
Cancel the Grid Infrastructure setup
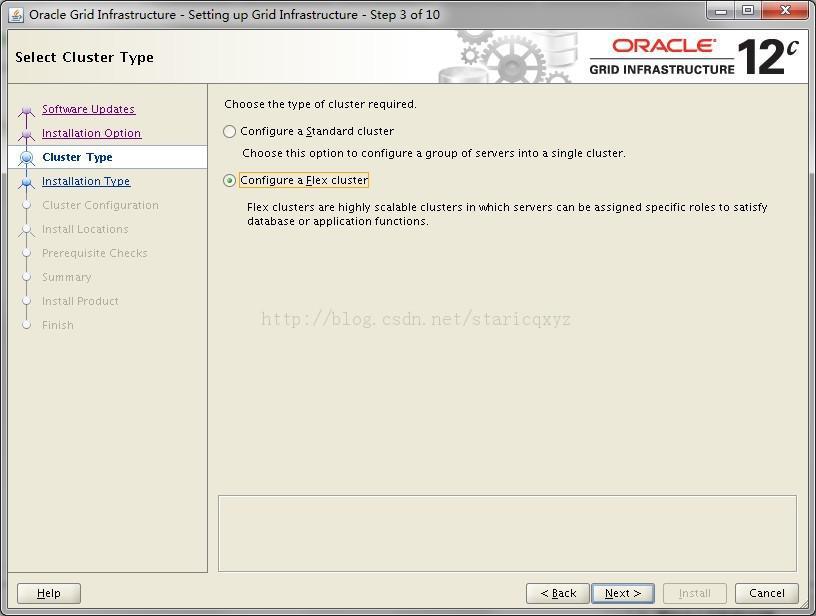coord(767,593)
